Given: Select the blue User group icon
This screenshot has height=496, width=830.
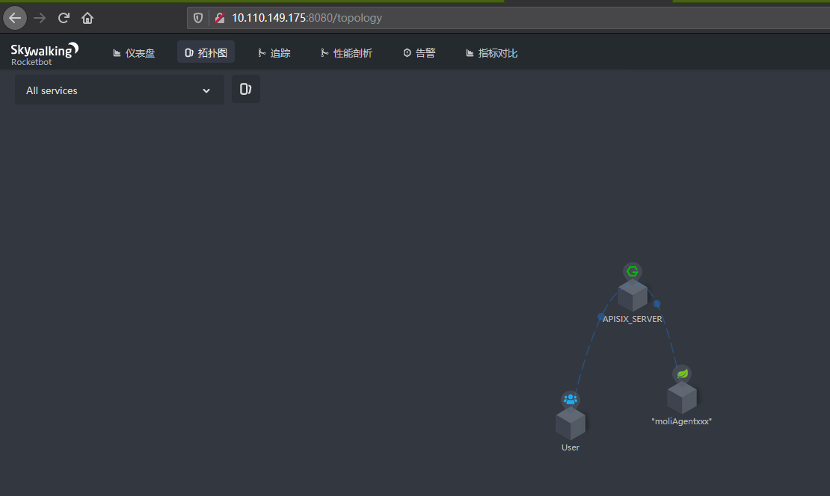Looking at the screenshot, I should (570, 399).
